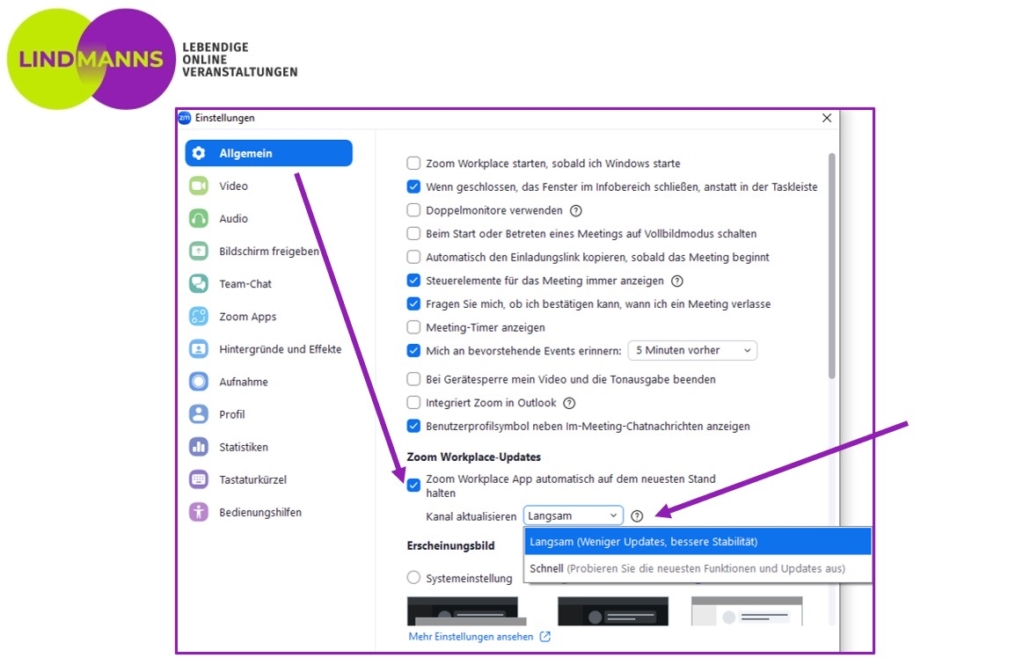Click the Erscheinungsbild heading
The width and height of the screenshot is (1030, 658).
451,546
